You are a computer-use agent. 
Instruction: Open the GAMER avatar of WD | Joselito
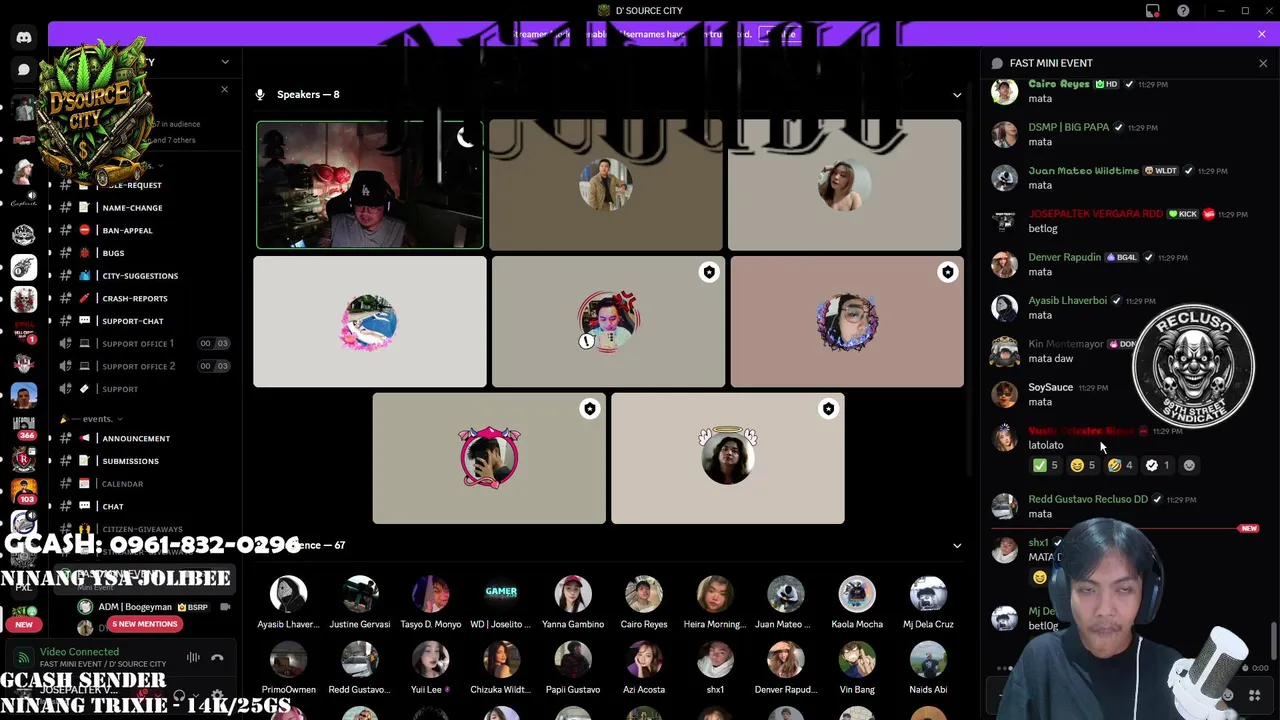[x=501, y=594]
